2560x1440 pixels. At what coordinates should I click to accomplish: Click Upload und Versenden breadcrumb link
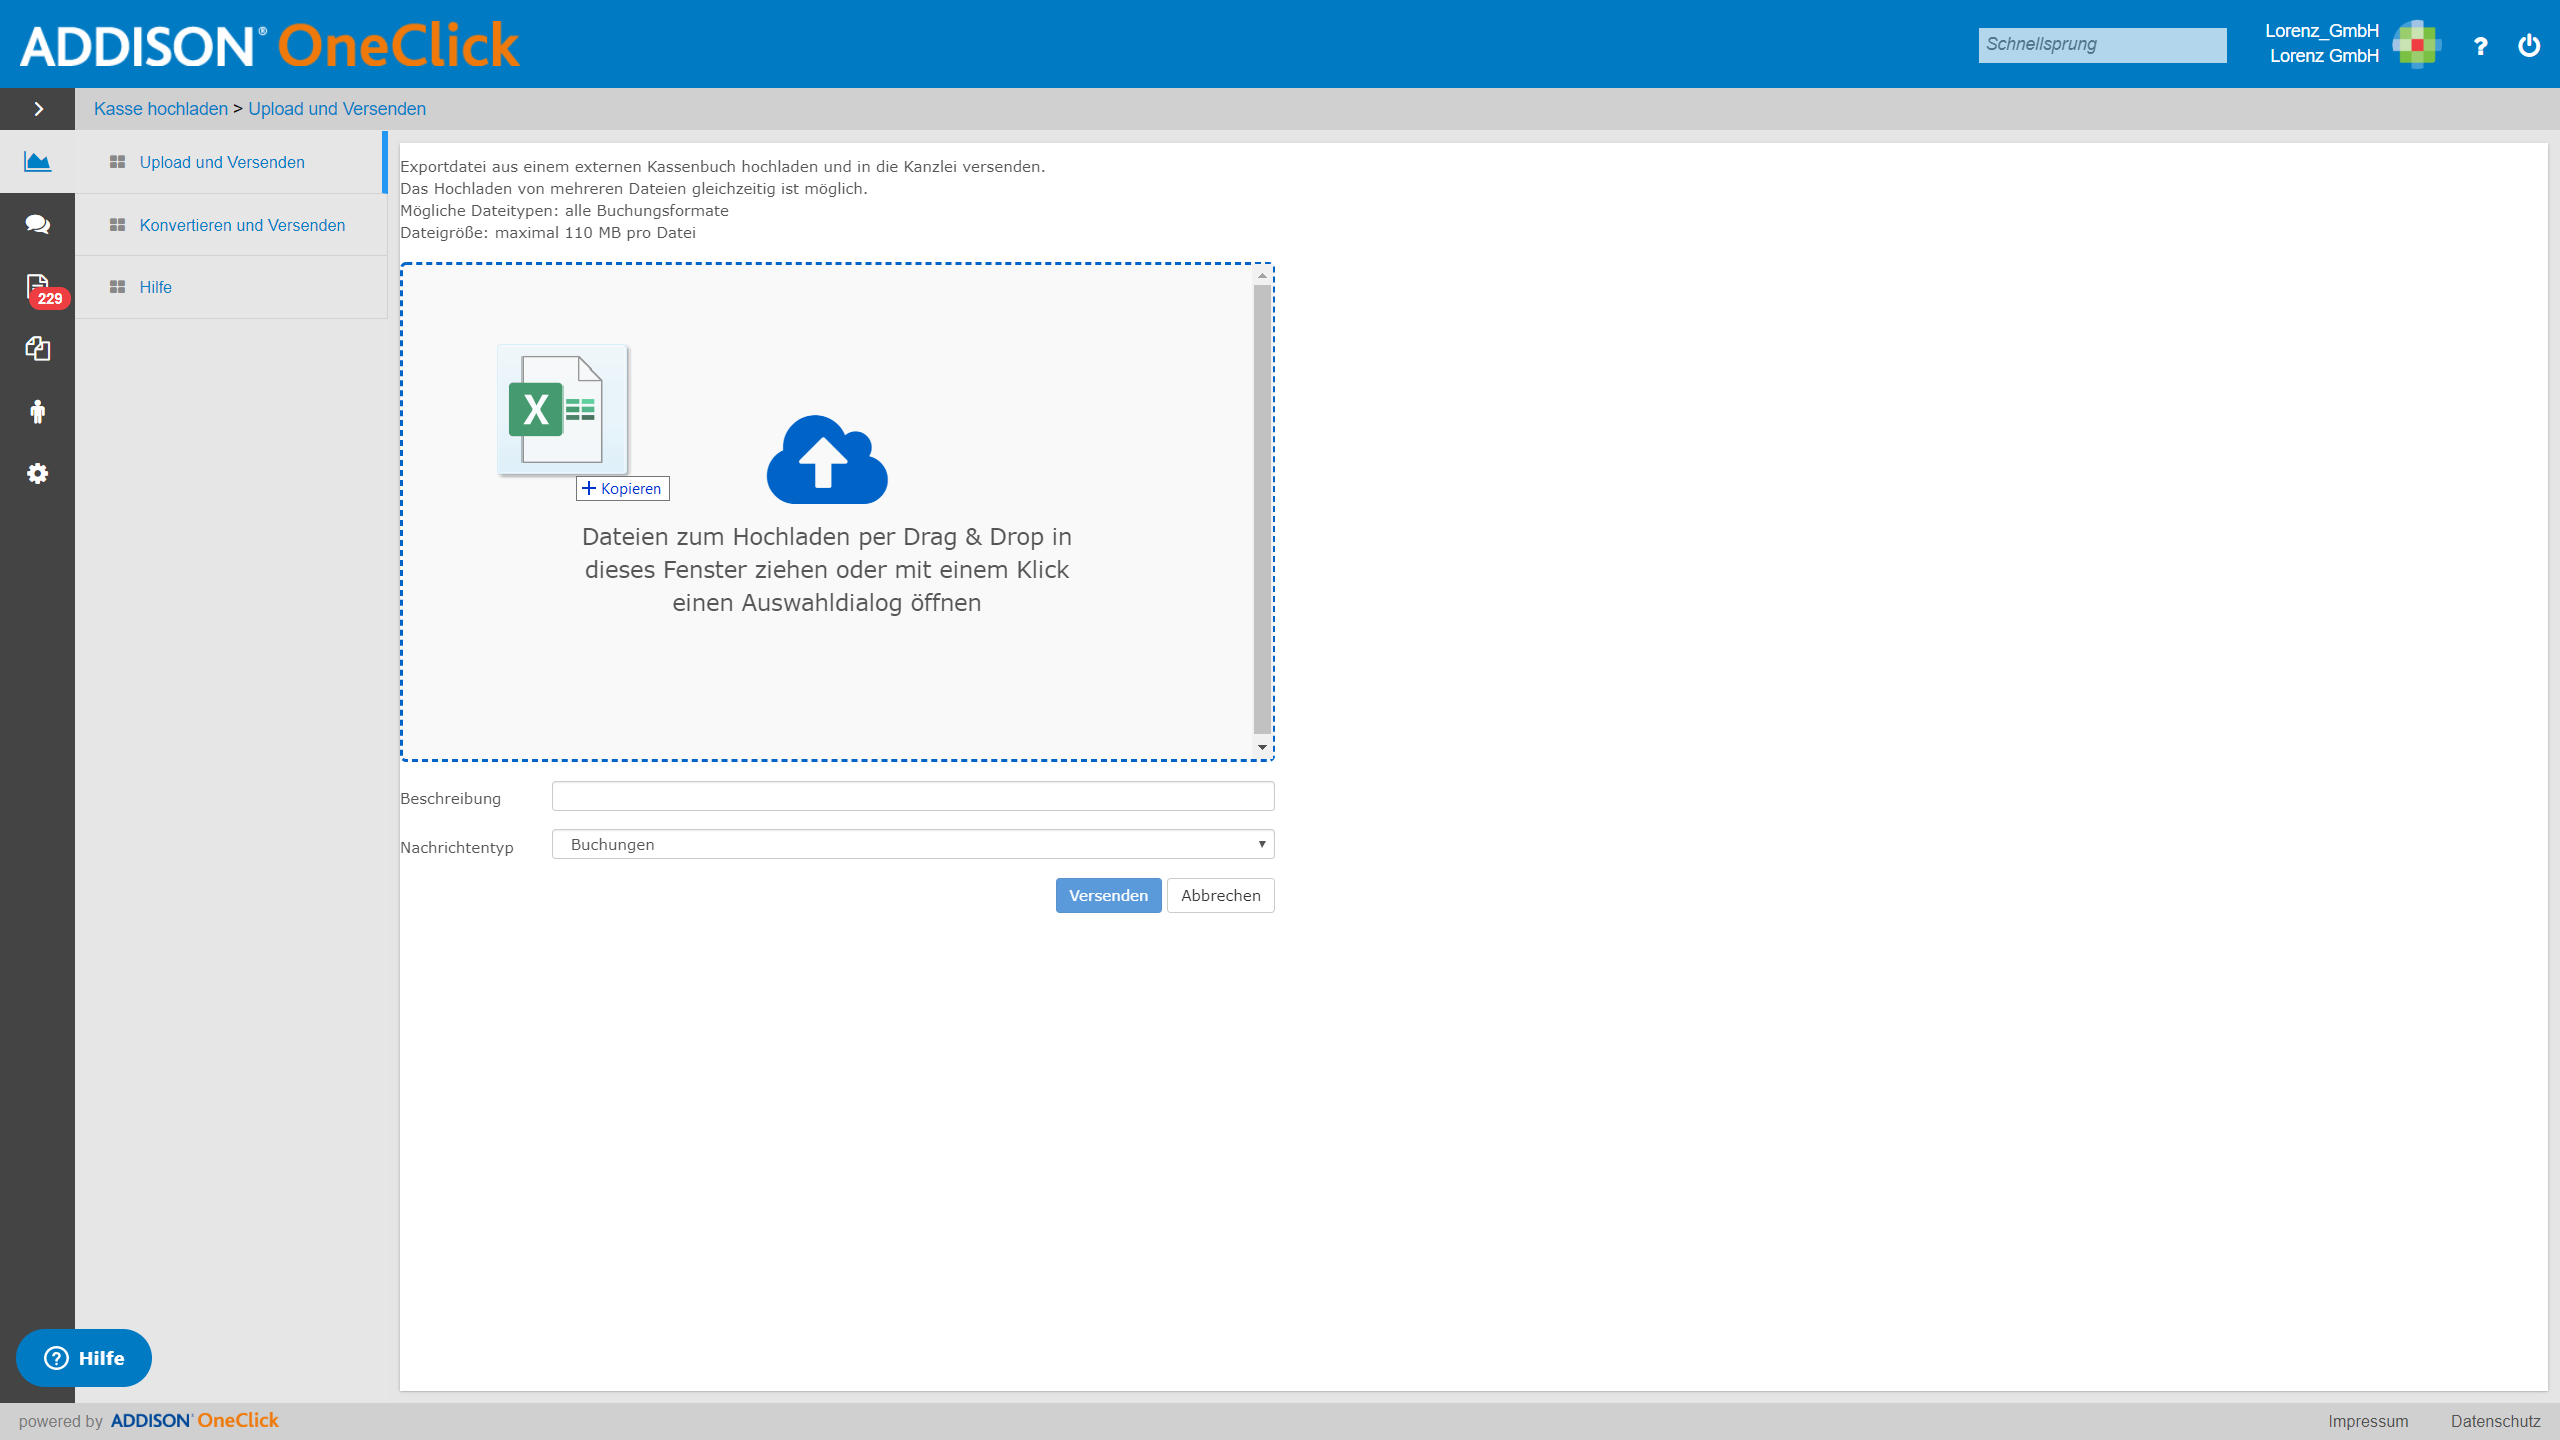tap(337, 109)
